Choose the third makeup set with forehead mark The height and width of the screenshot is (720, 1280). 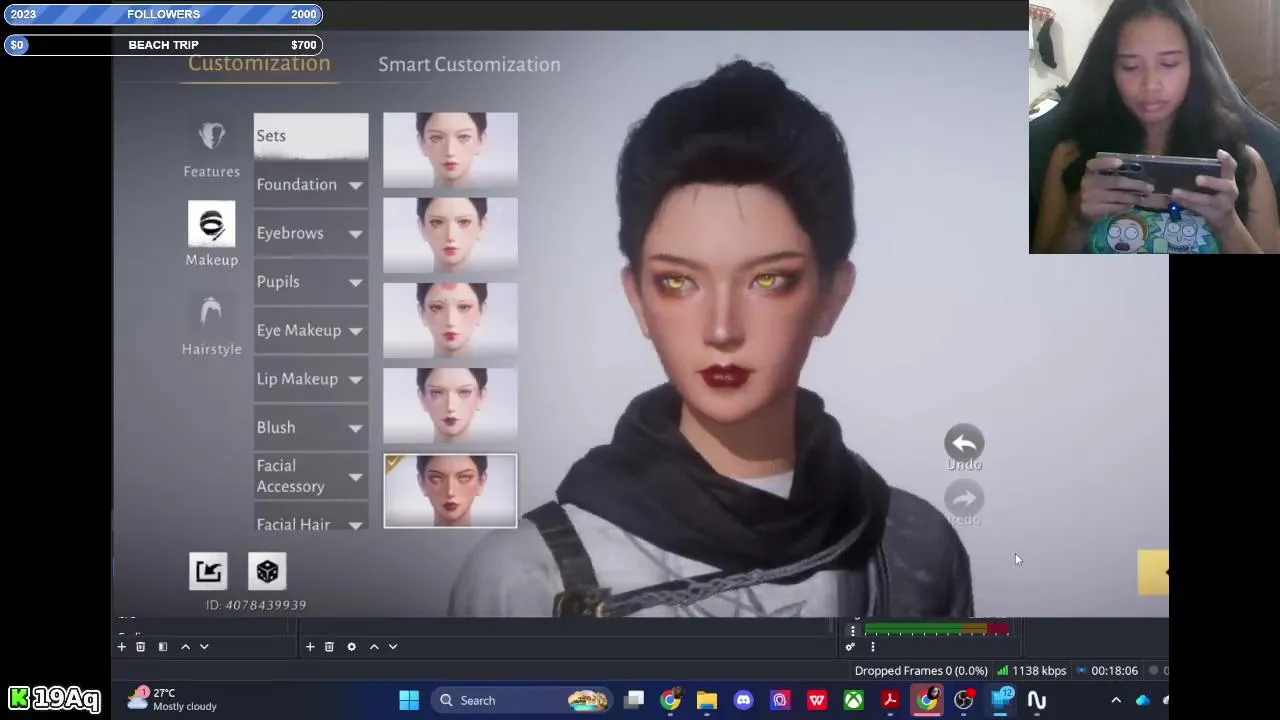pyautogui.click(x=450, y=320)
